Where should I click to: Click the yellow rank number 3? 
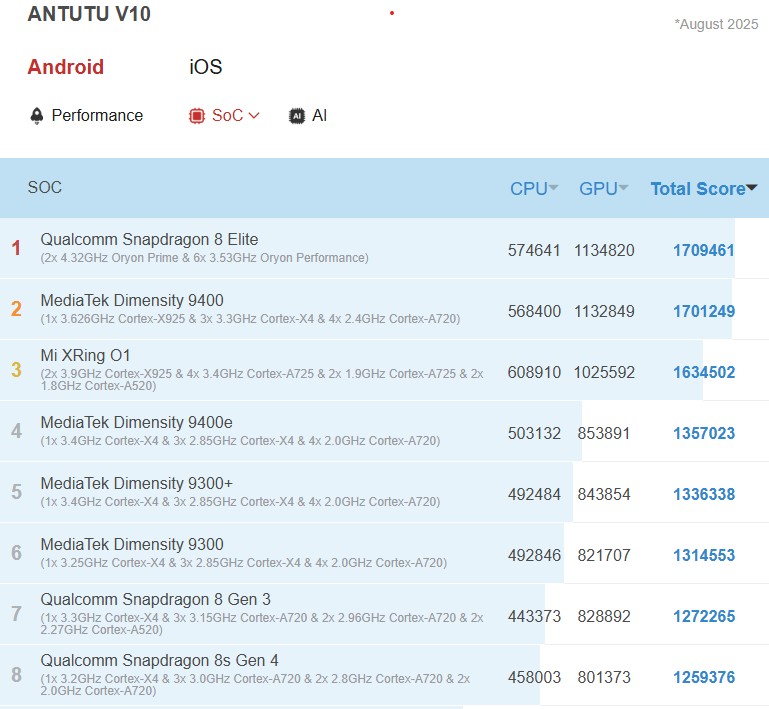(x=16, y=370)
